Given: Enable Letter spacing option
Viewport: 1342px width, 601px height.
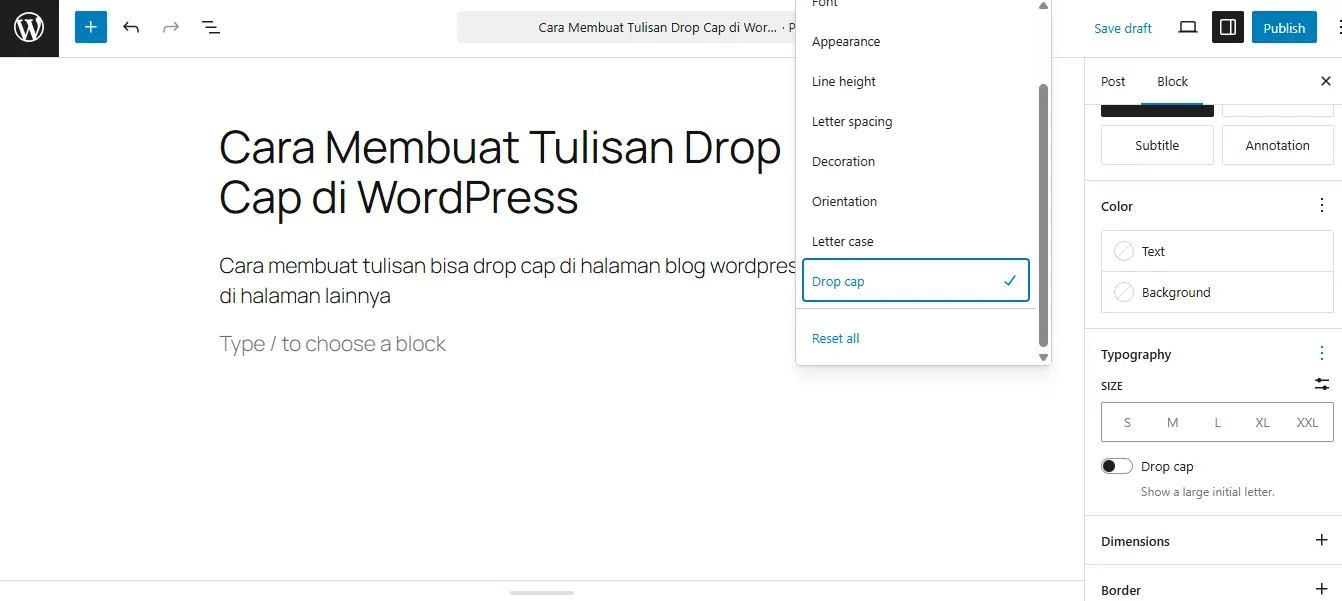Looking at the screenshot, I should (x=916, y=121).
